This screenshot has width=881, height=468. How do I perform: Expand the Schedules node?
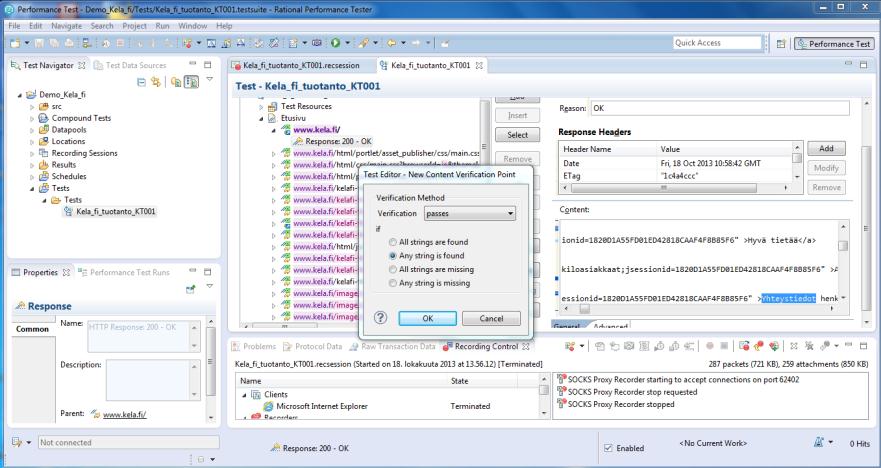point(32,176)
